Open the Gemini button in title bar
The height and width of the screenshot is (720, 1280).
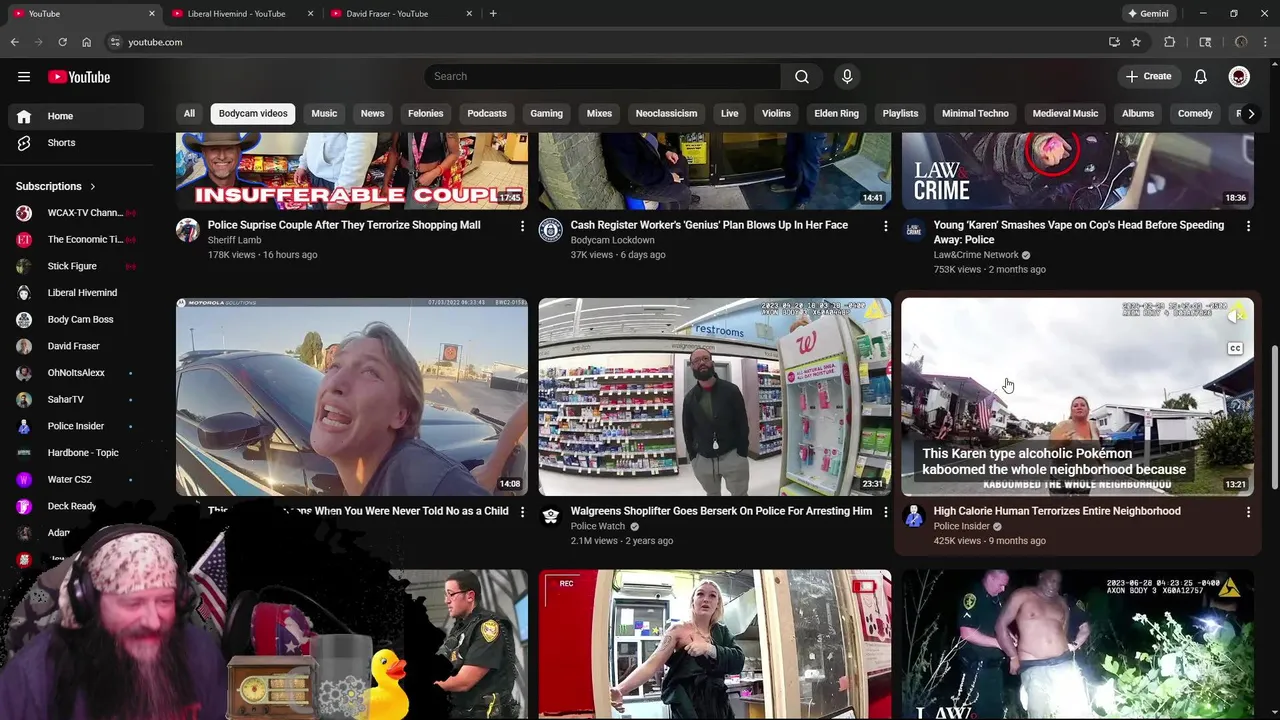(x=1148, y=14)
